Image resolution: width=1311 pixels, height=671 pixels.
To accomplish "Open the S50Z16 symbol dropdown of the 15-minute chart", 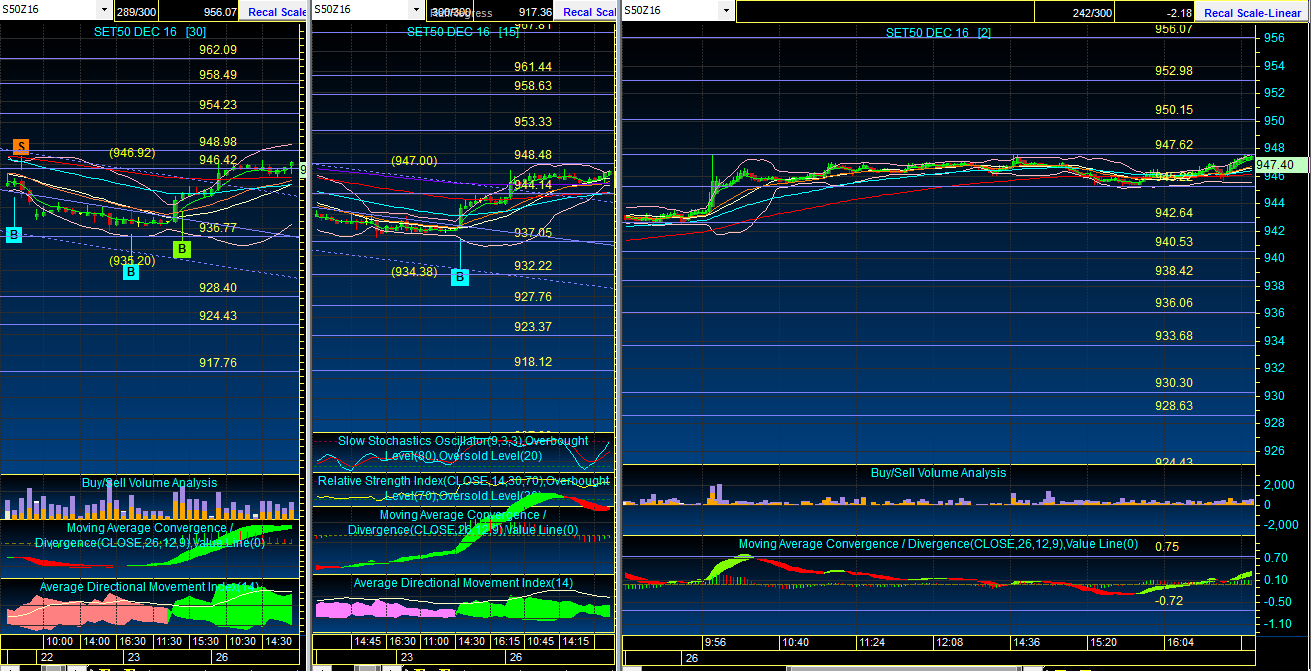I will [x=414, y=10].
